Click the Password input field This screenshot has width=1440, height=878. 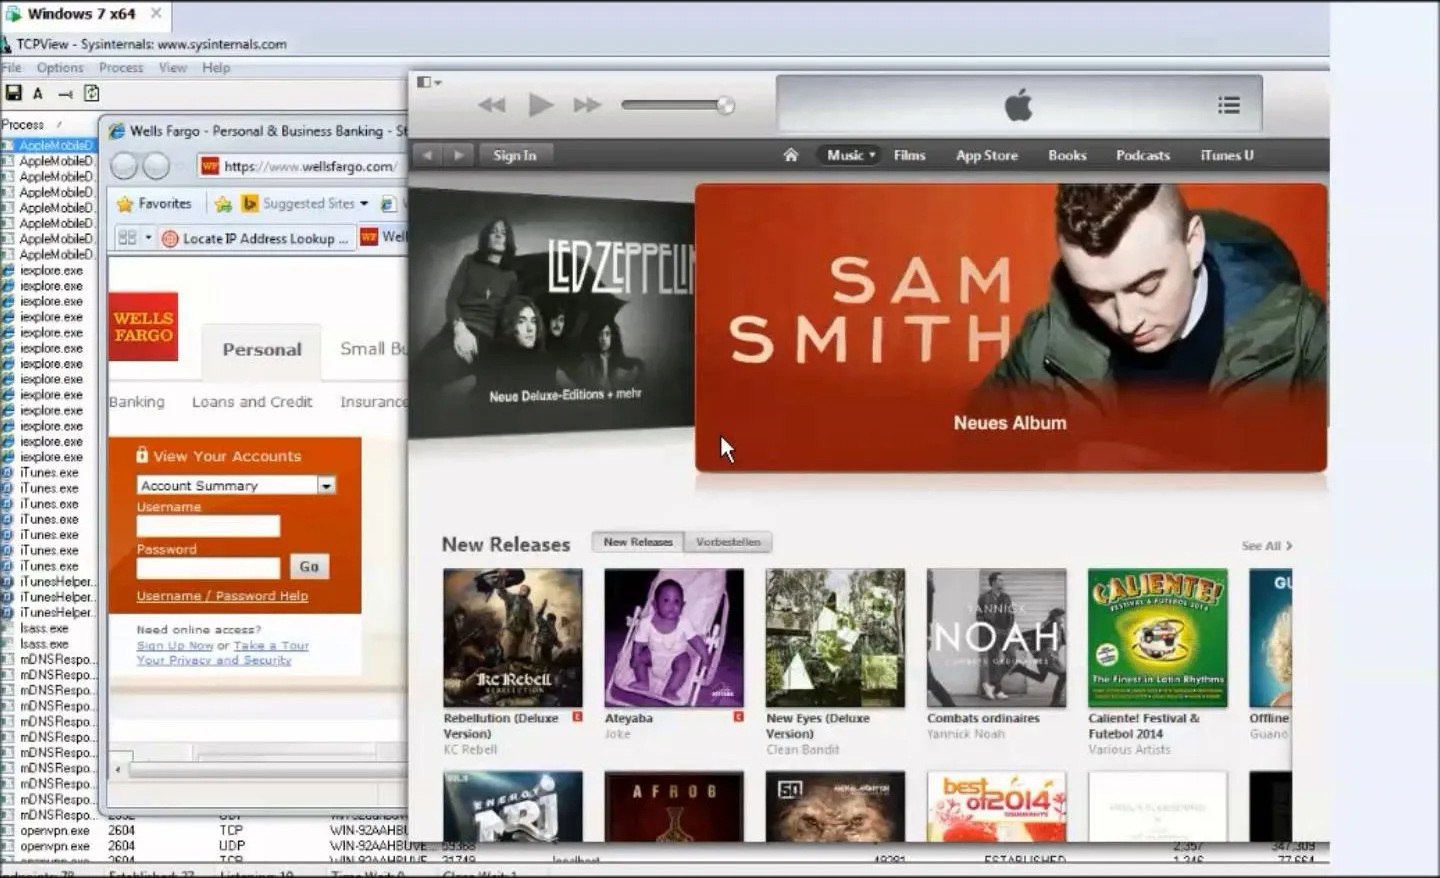pyautogui.click(x=208, y=568)
